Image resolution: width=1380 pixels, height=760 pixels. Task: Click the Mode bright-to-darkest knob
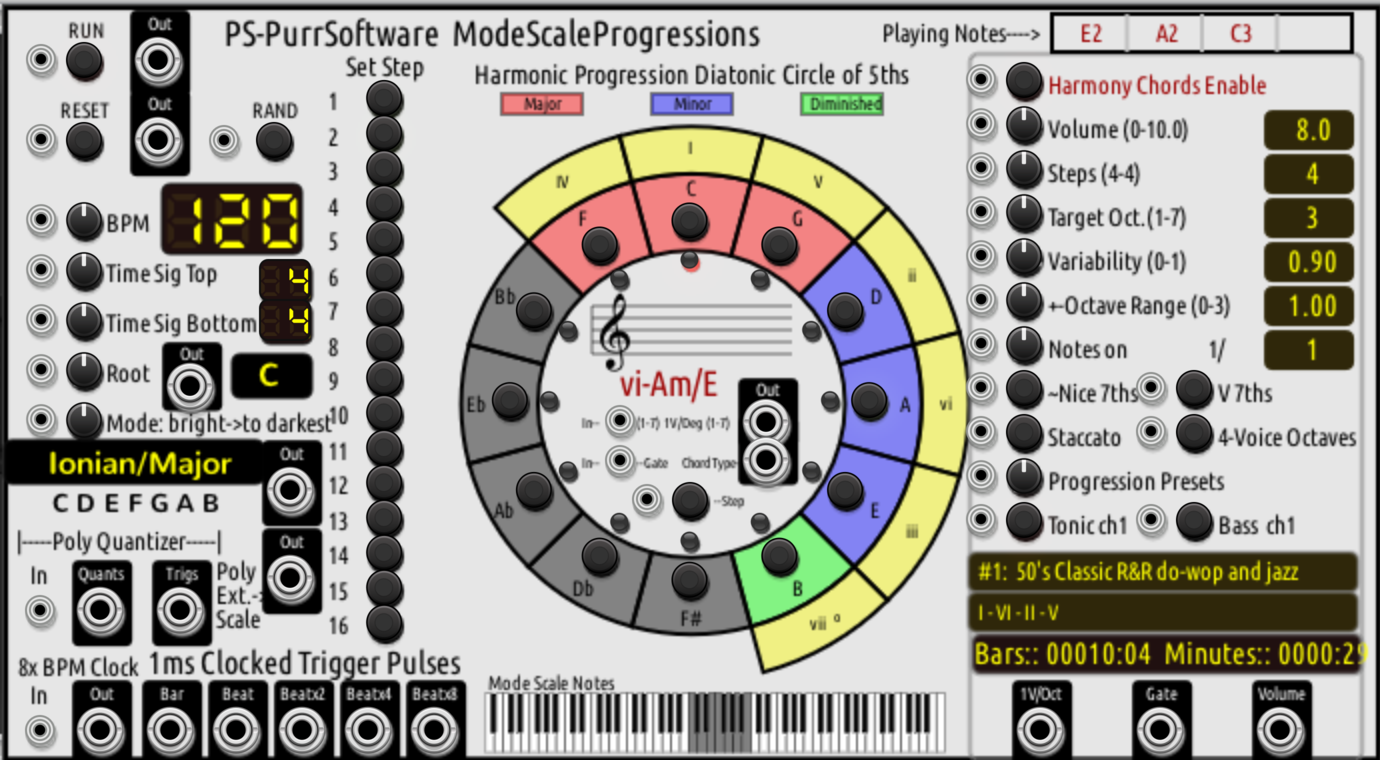[85, 421]
